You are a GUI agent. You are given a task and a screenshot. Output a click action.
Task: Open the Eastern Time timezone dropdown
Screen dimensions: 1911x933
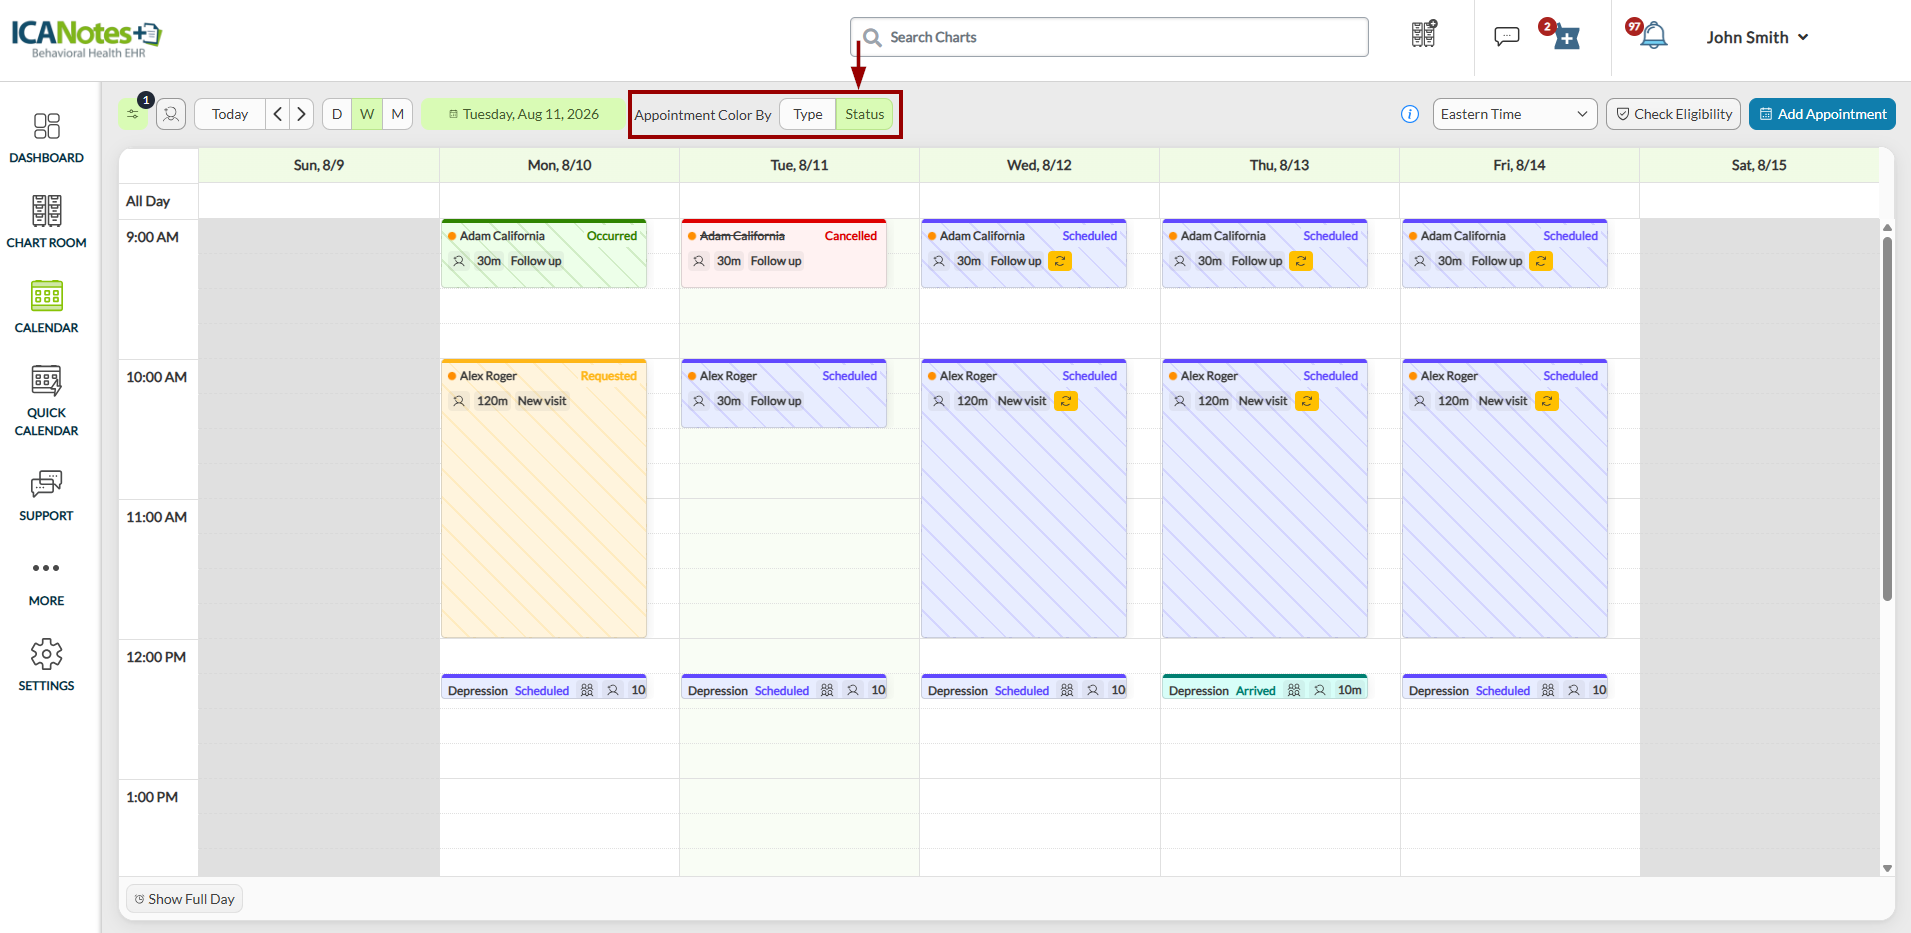click(1515, 114)
